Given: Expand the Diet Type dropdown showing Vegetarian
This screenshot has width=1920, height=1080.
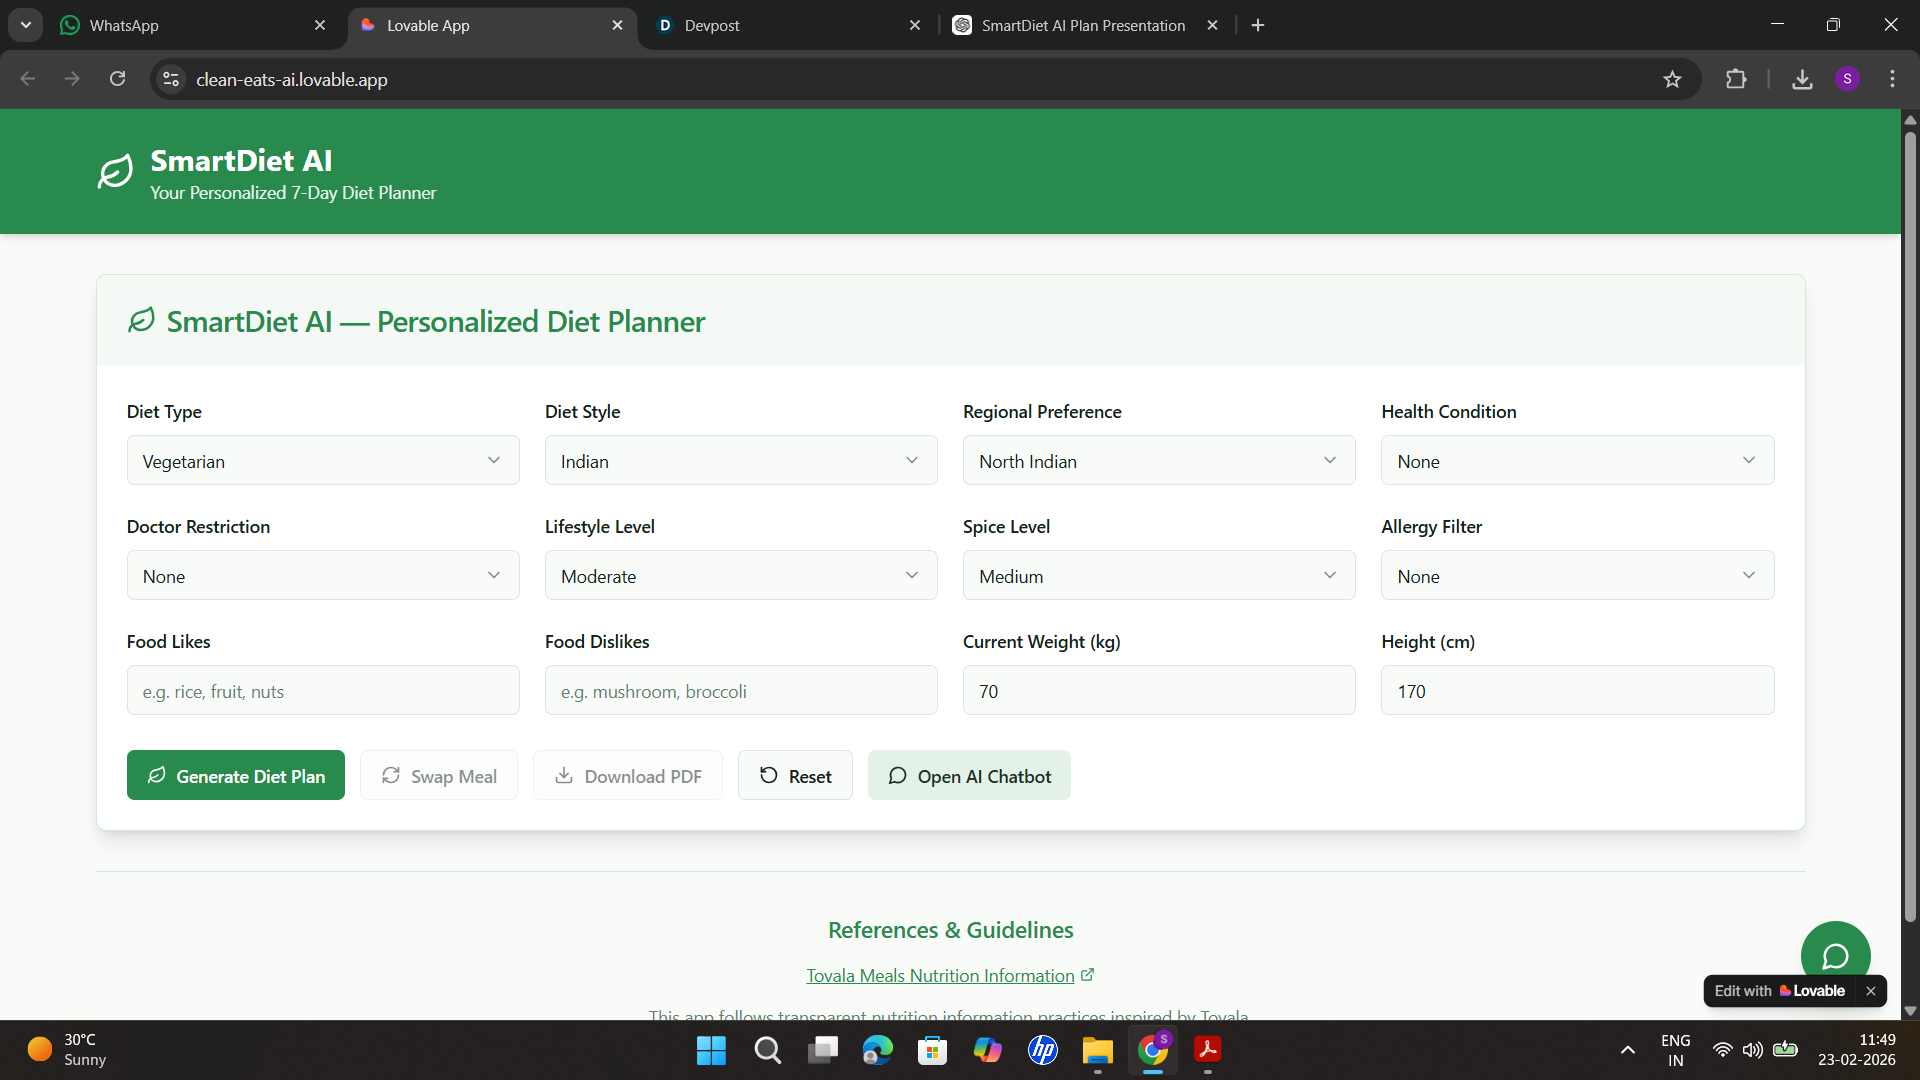Looking at the screenshot, I should [x=323, y=461].
